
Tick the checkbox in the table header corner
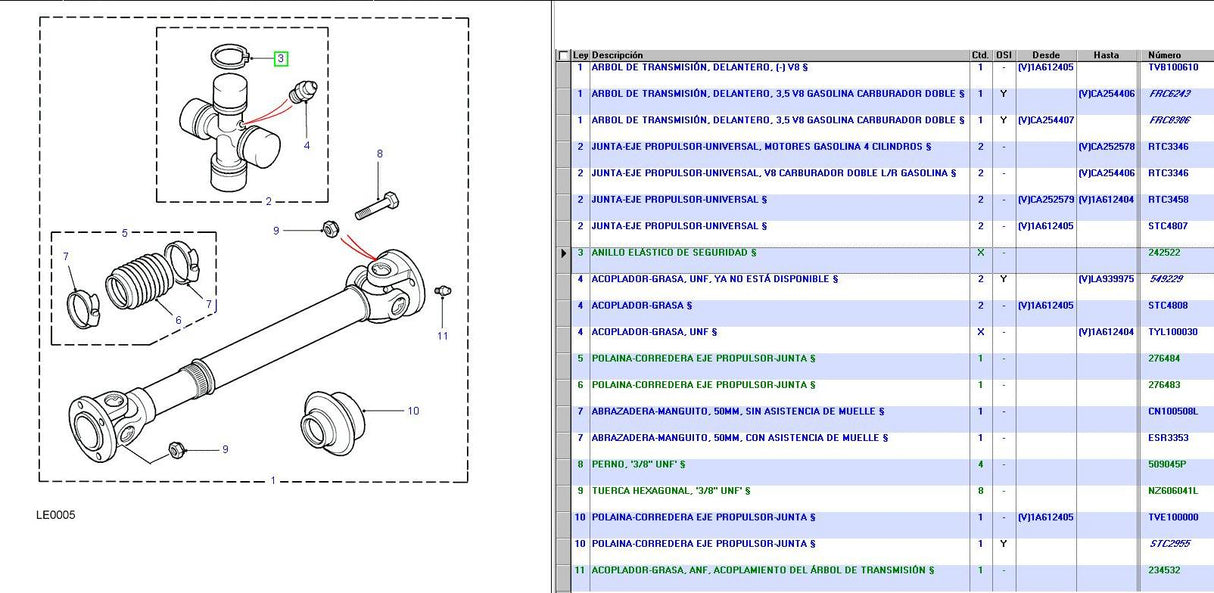(x=562, y=56)
